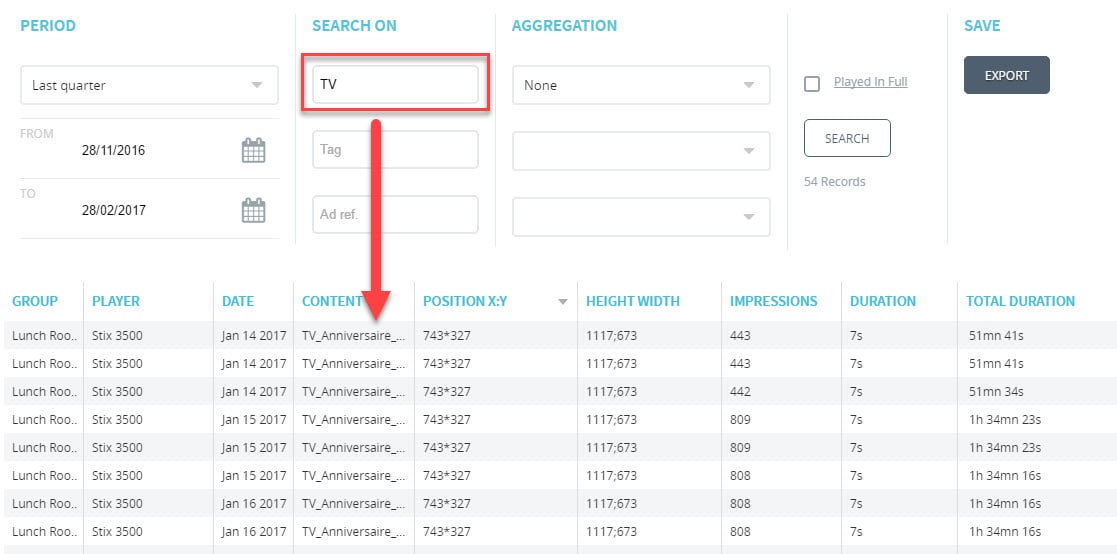Sort by the CONTENT column header
1117x554 pixels.
click(333, 301)
